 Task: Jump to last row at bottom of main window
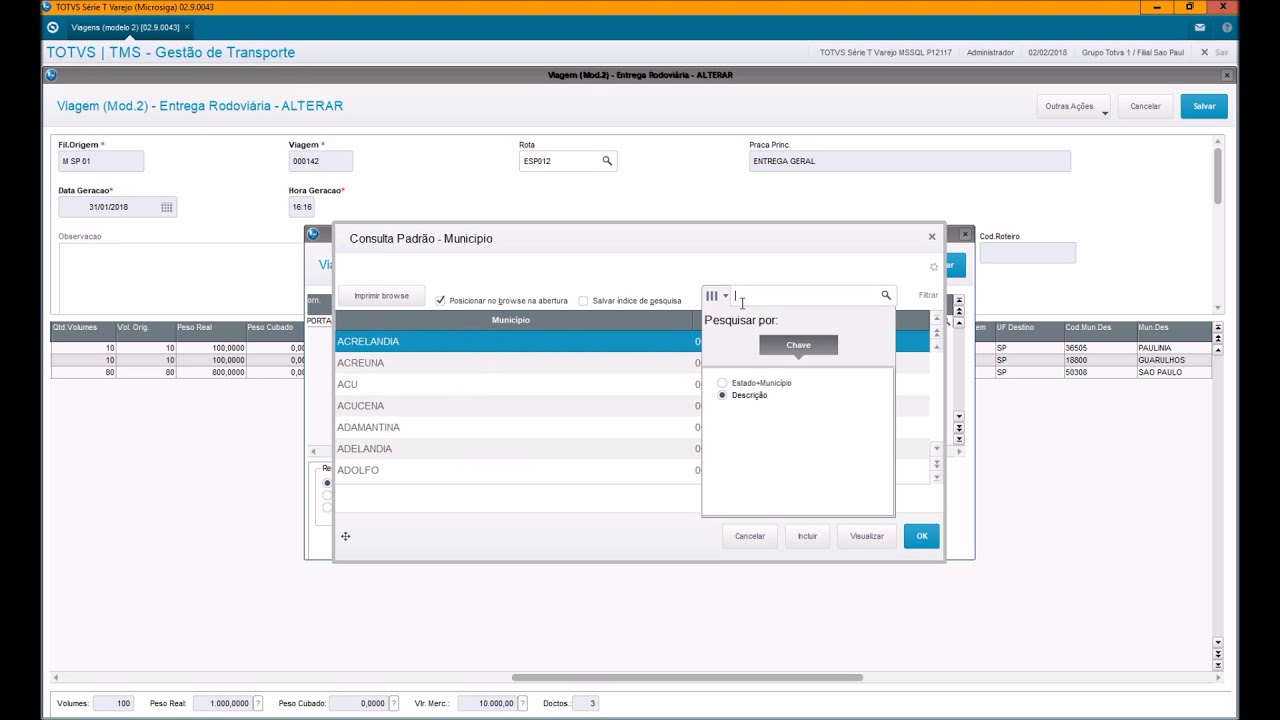coord(1217,665)
